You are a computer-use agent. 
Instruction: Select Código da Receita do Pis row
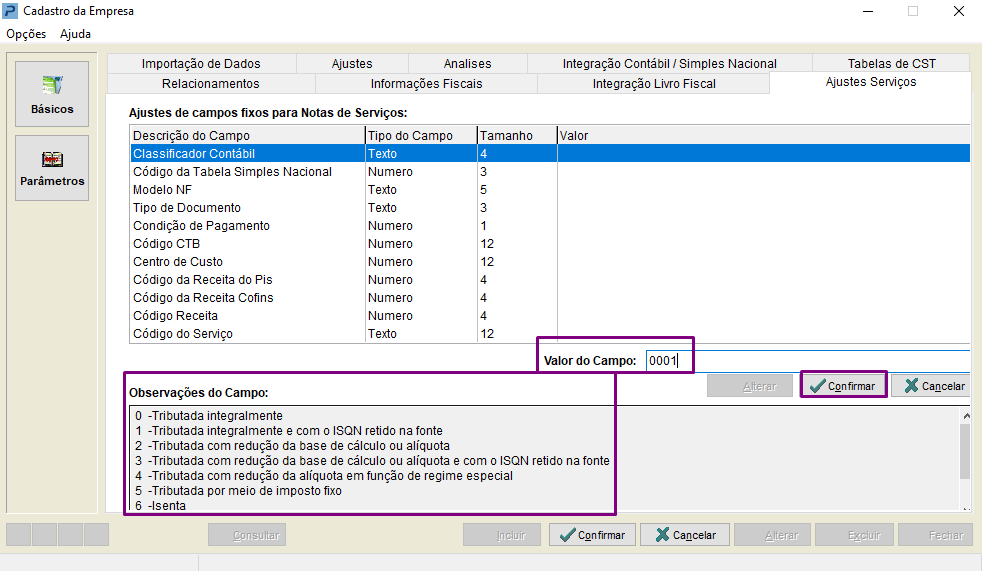(550, 280)
